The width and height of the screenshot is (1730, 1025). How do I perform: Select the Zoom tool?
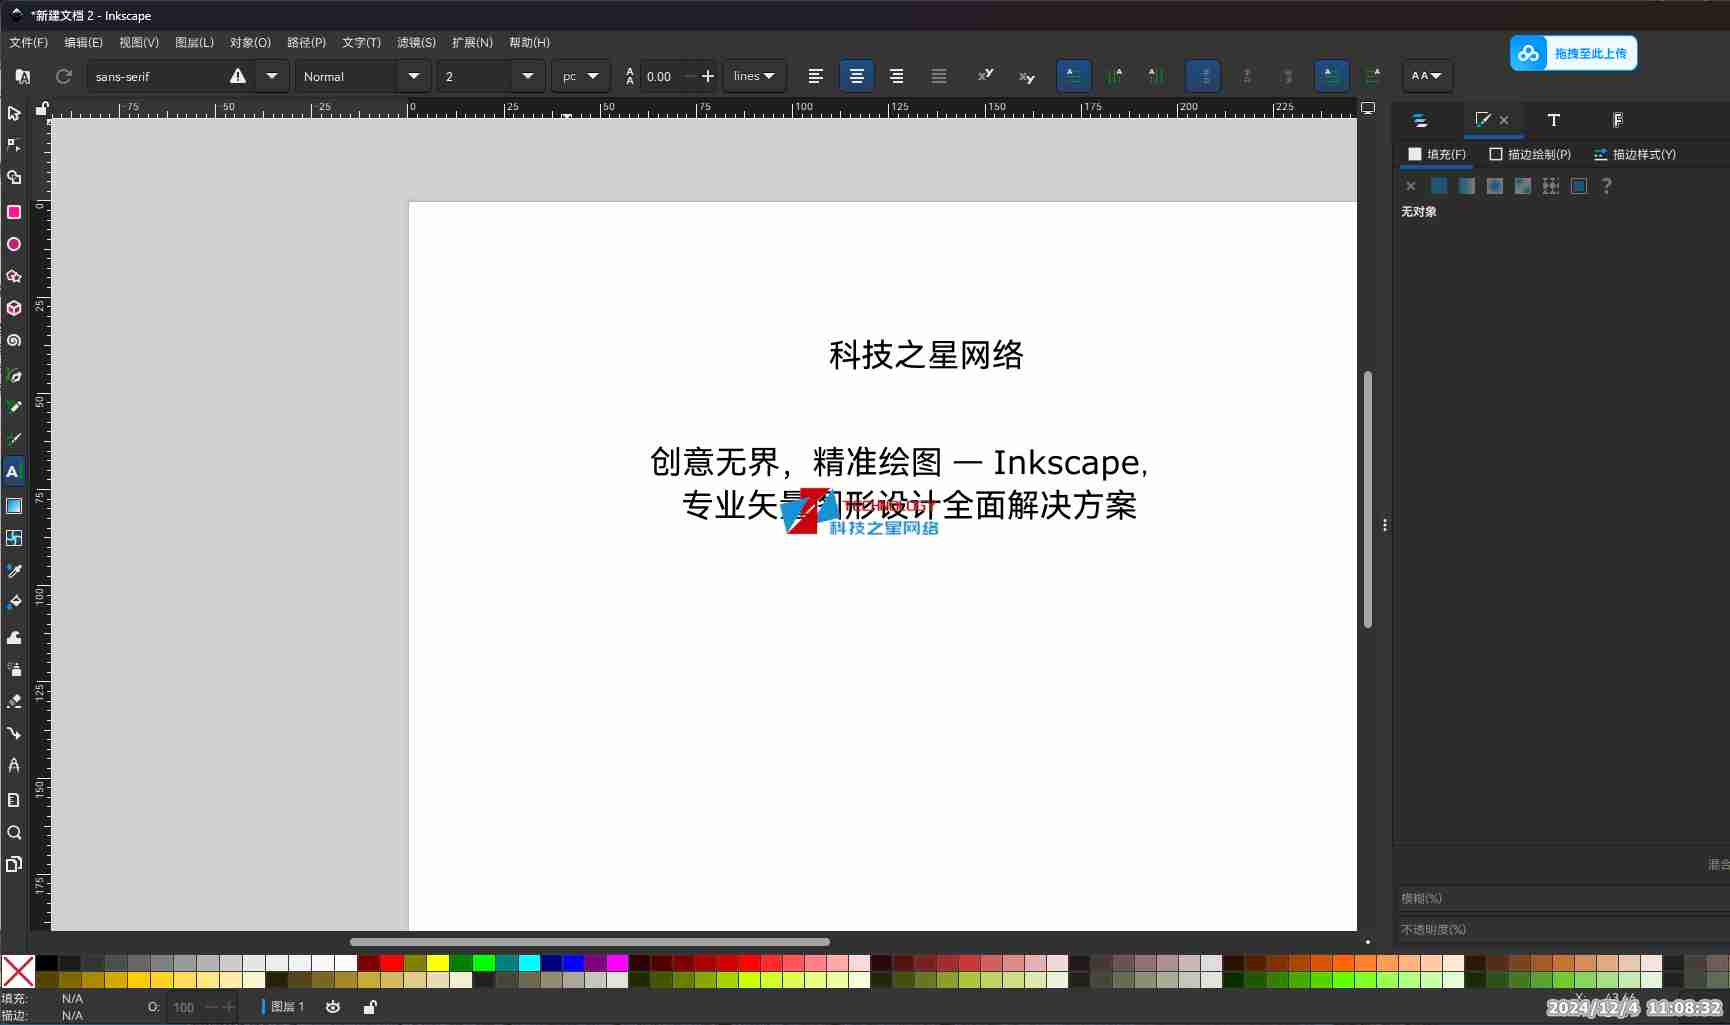14,832
